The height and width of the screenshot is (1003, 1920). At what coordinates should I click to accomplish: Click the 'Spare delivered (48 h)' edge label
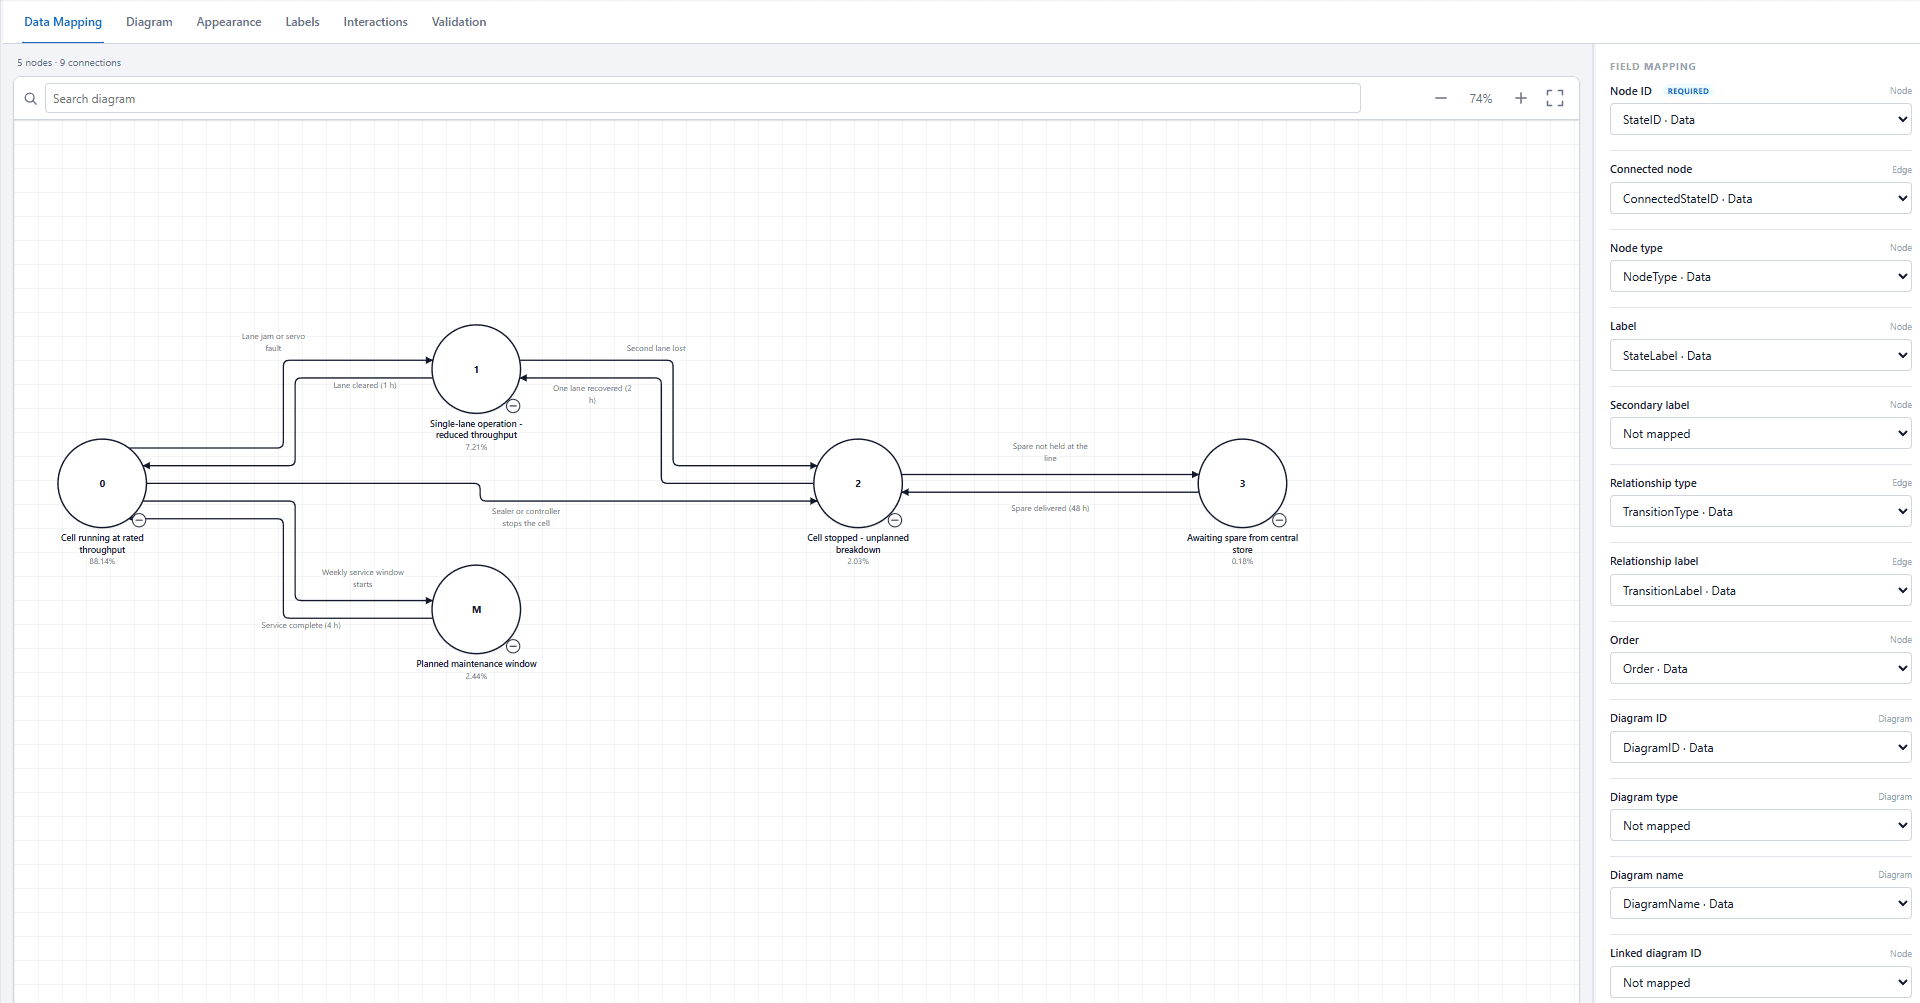(x=1050, y=508)
